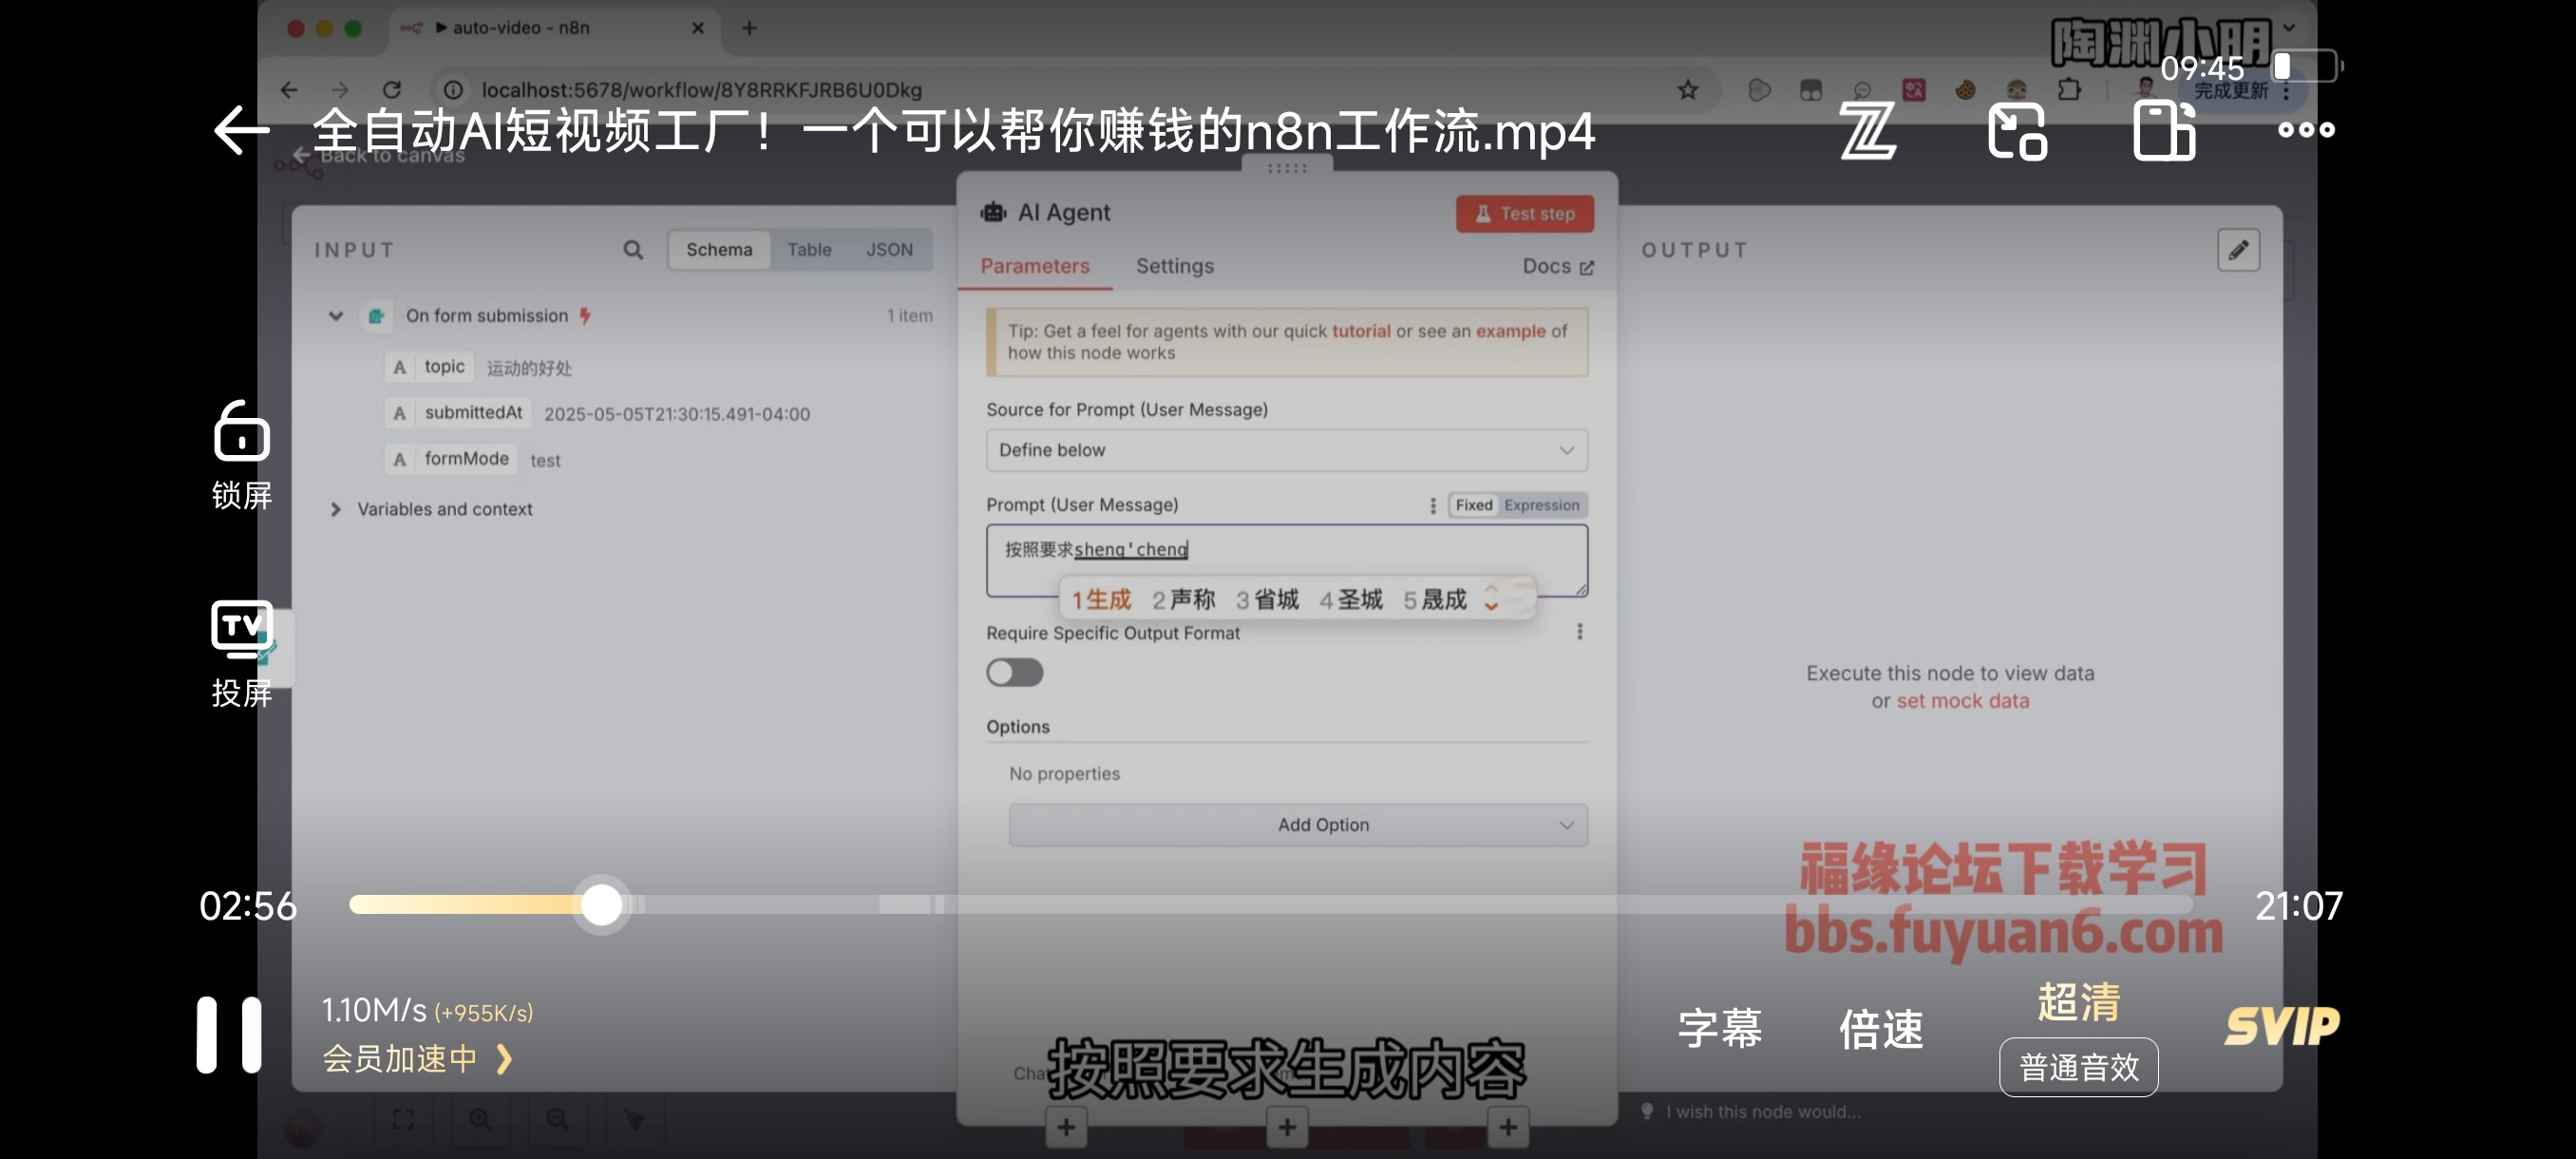Open the Docs link
The height and width of the screenshot is (1159, 2576).
[1557, 266]
